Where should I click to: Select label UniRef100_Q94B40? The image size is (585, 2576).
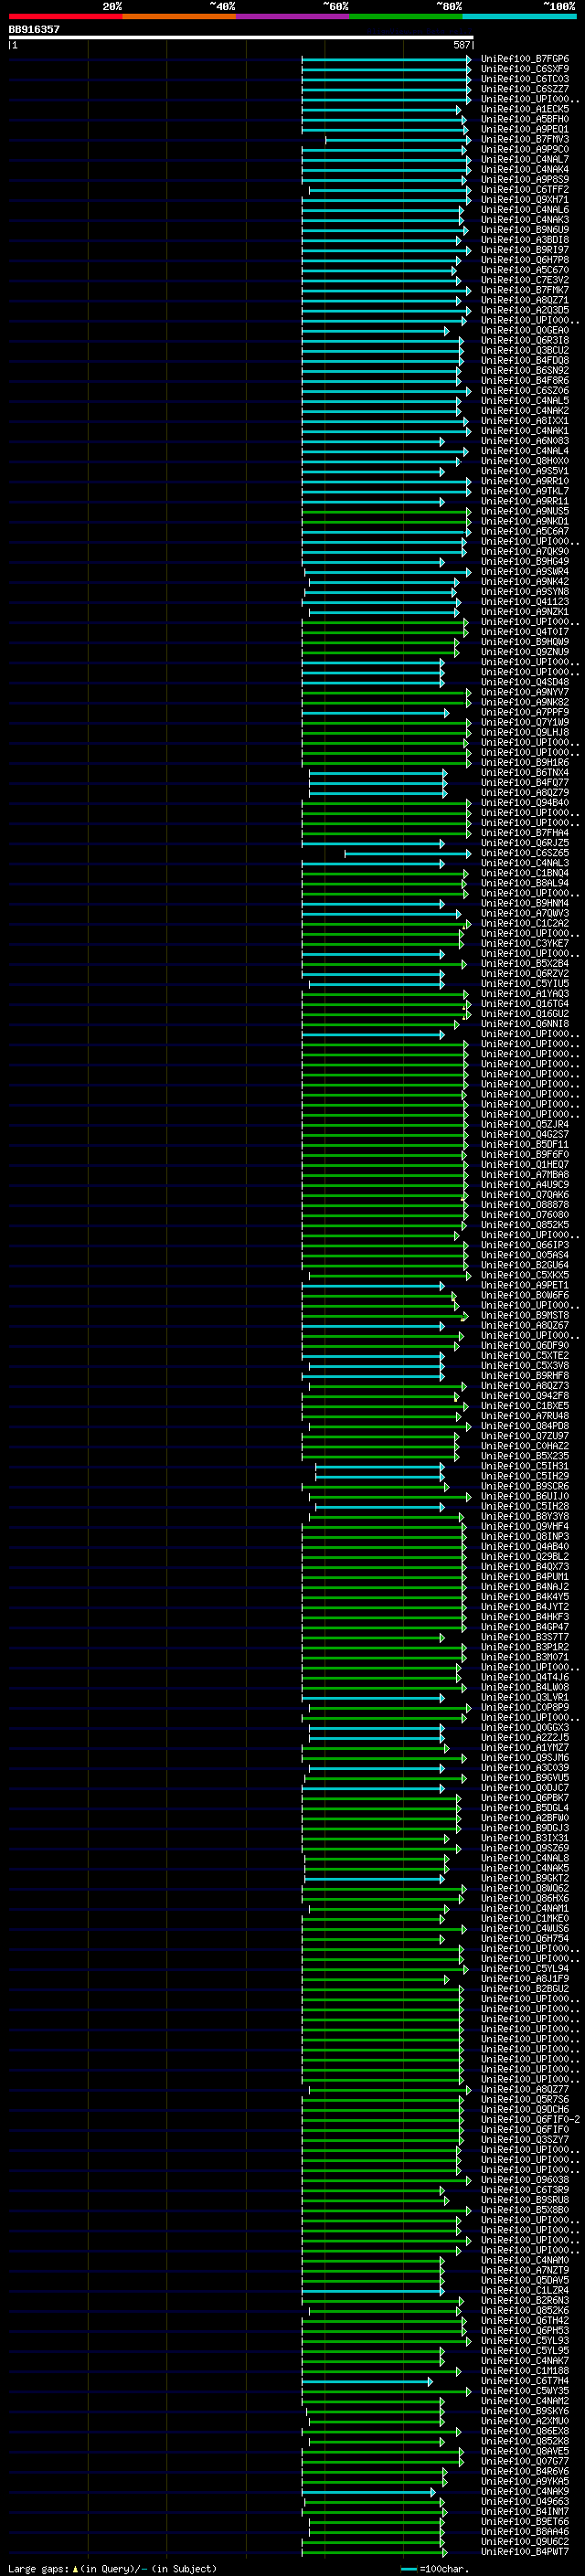(525, 803)
